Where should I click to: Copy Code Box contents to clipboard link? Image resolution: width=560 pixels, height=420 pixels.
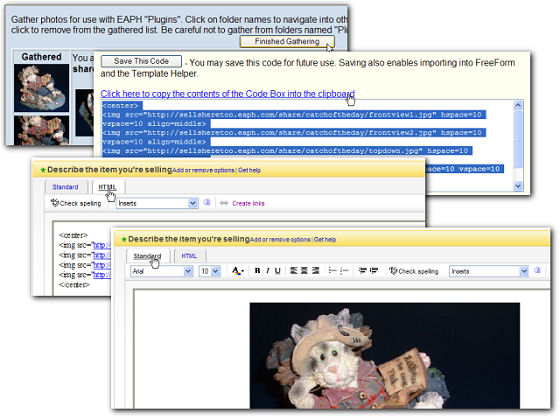click(x=228, y=94)
